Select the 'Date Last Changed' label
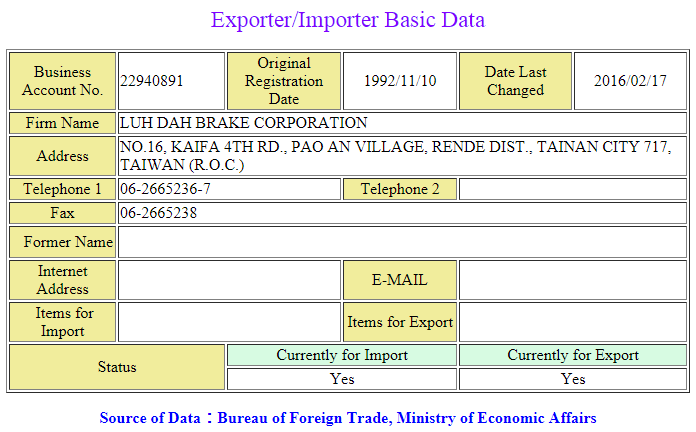This screenshot has width=696, height=432. coord(515,81)
